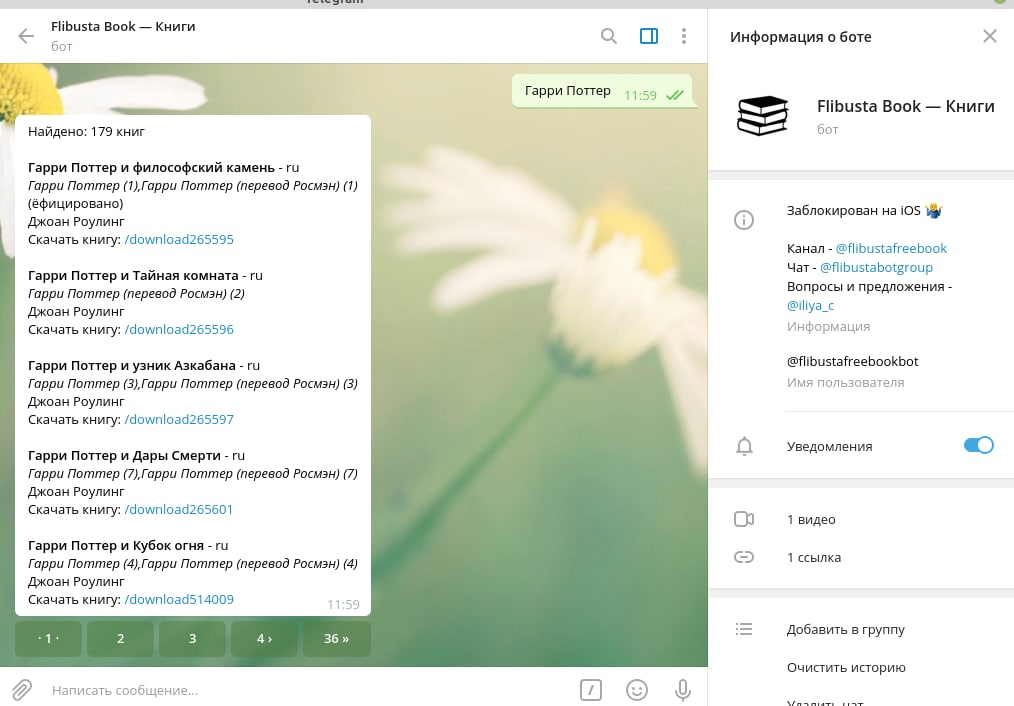This screenshot has height=706, width=1014.
Task: Open the /download514009 link
Action: point(179,599)
